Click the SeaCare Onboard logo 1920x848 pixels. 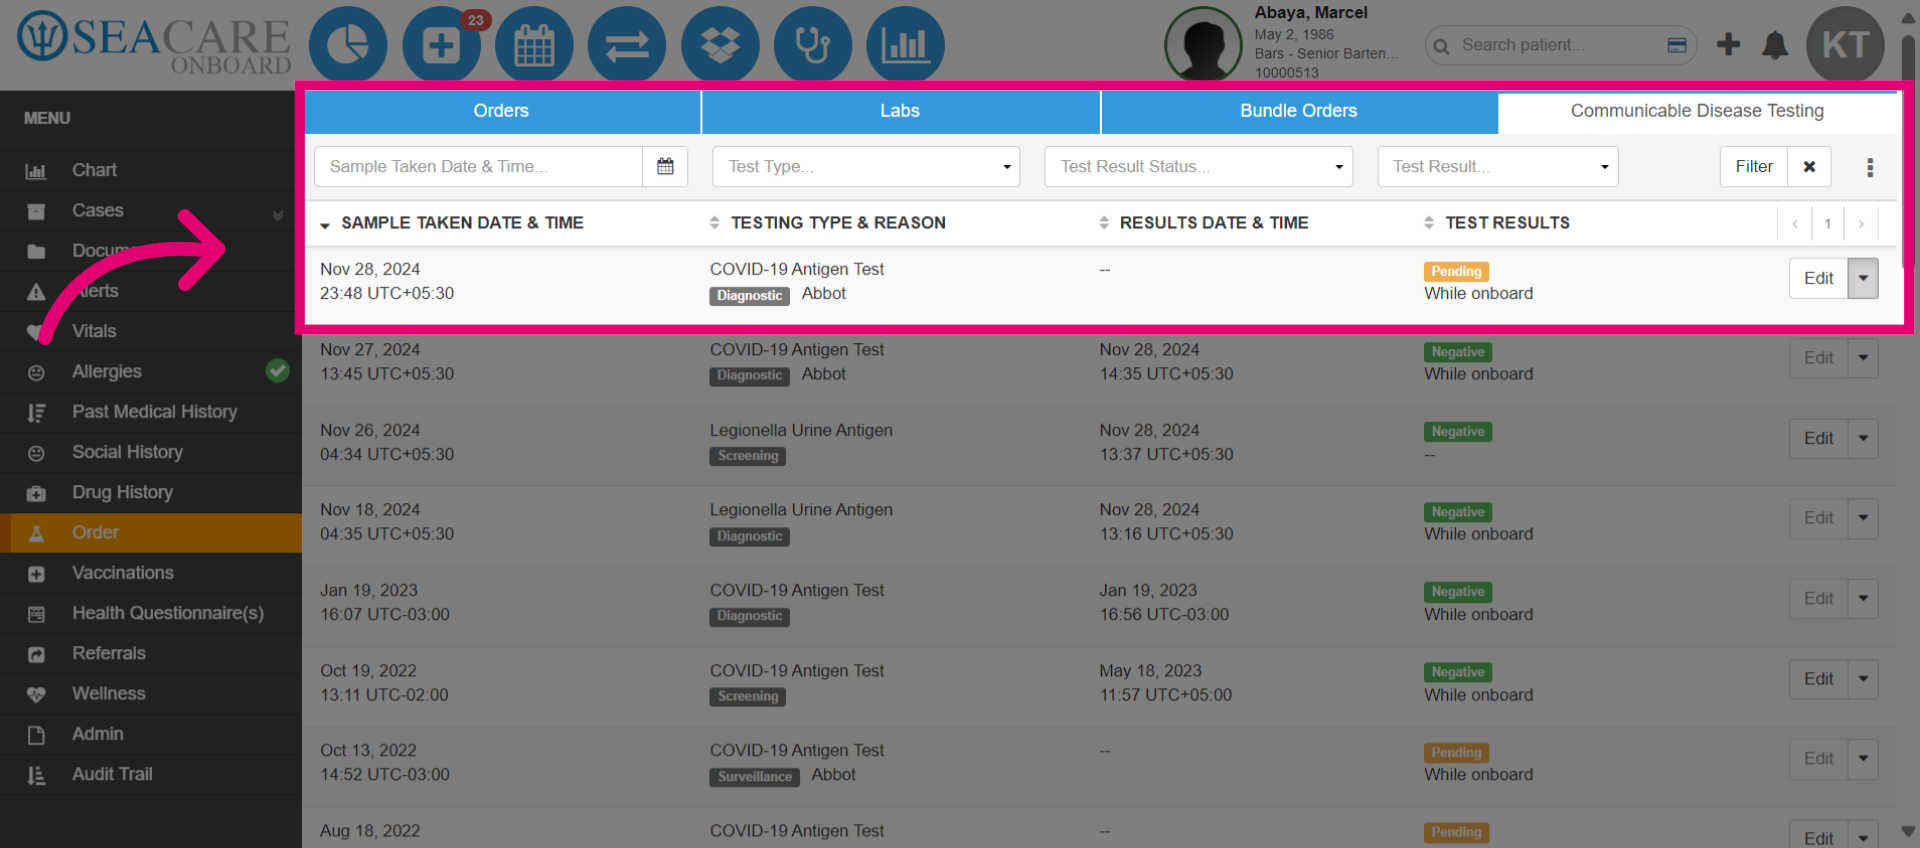click(x=154, y=43)
